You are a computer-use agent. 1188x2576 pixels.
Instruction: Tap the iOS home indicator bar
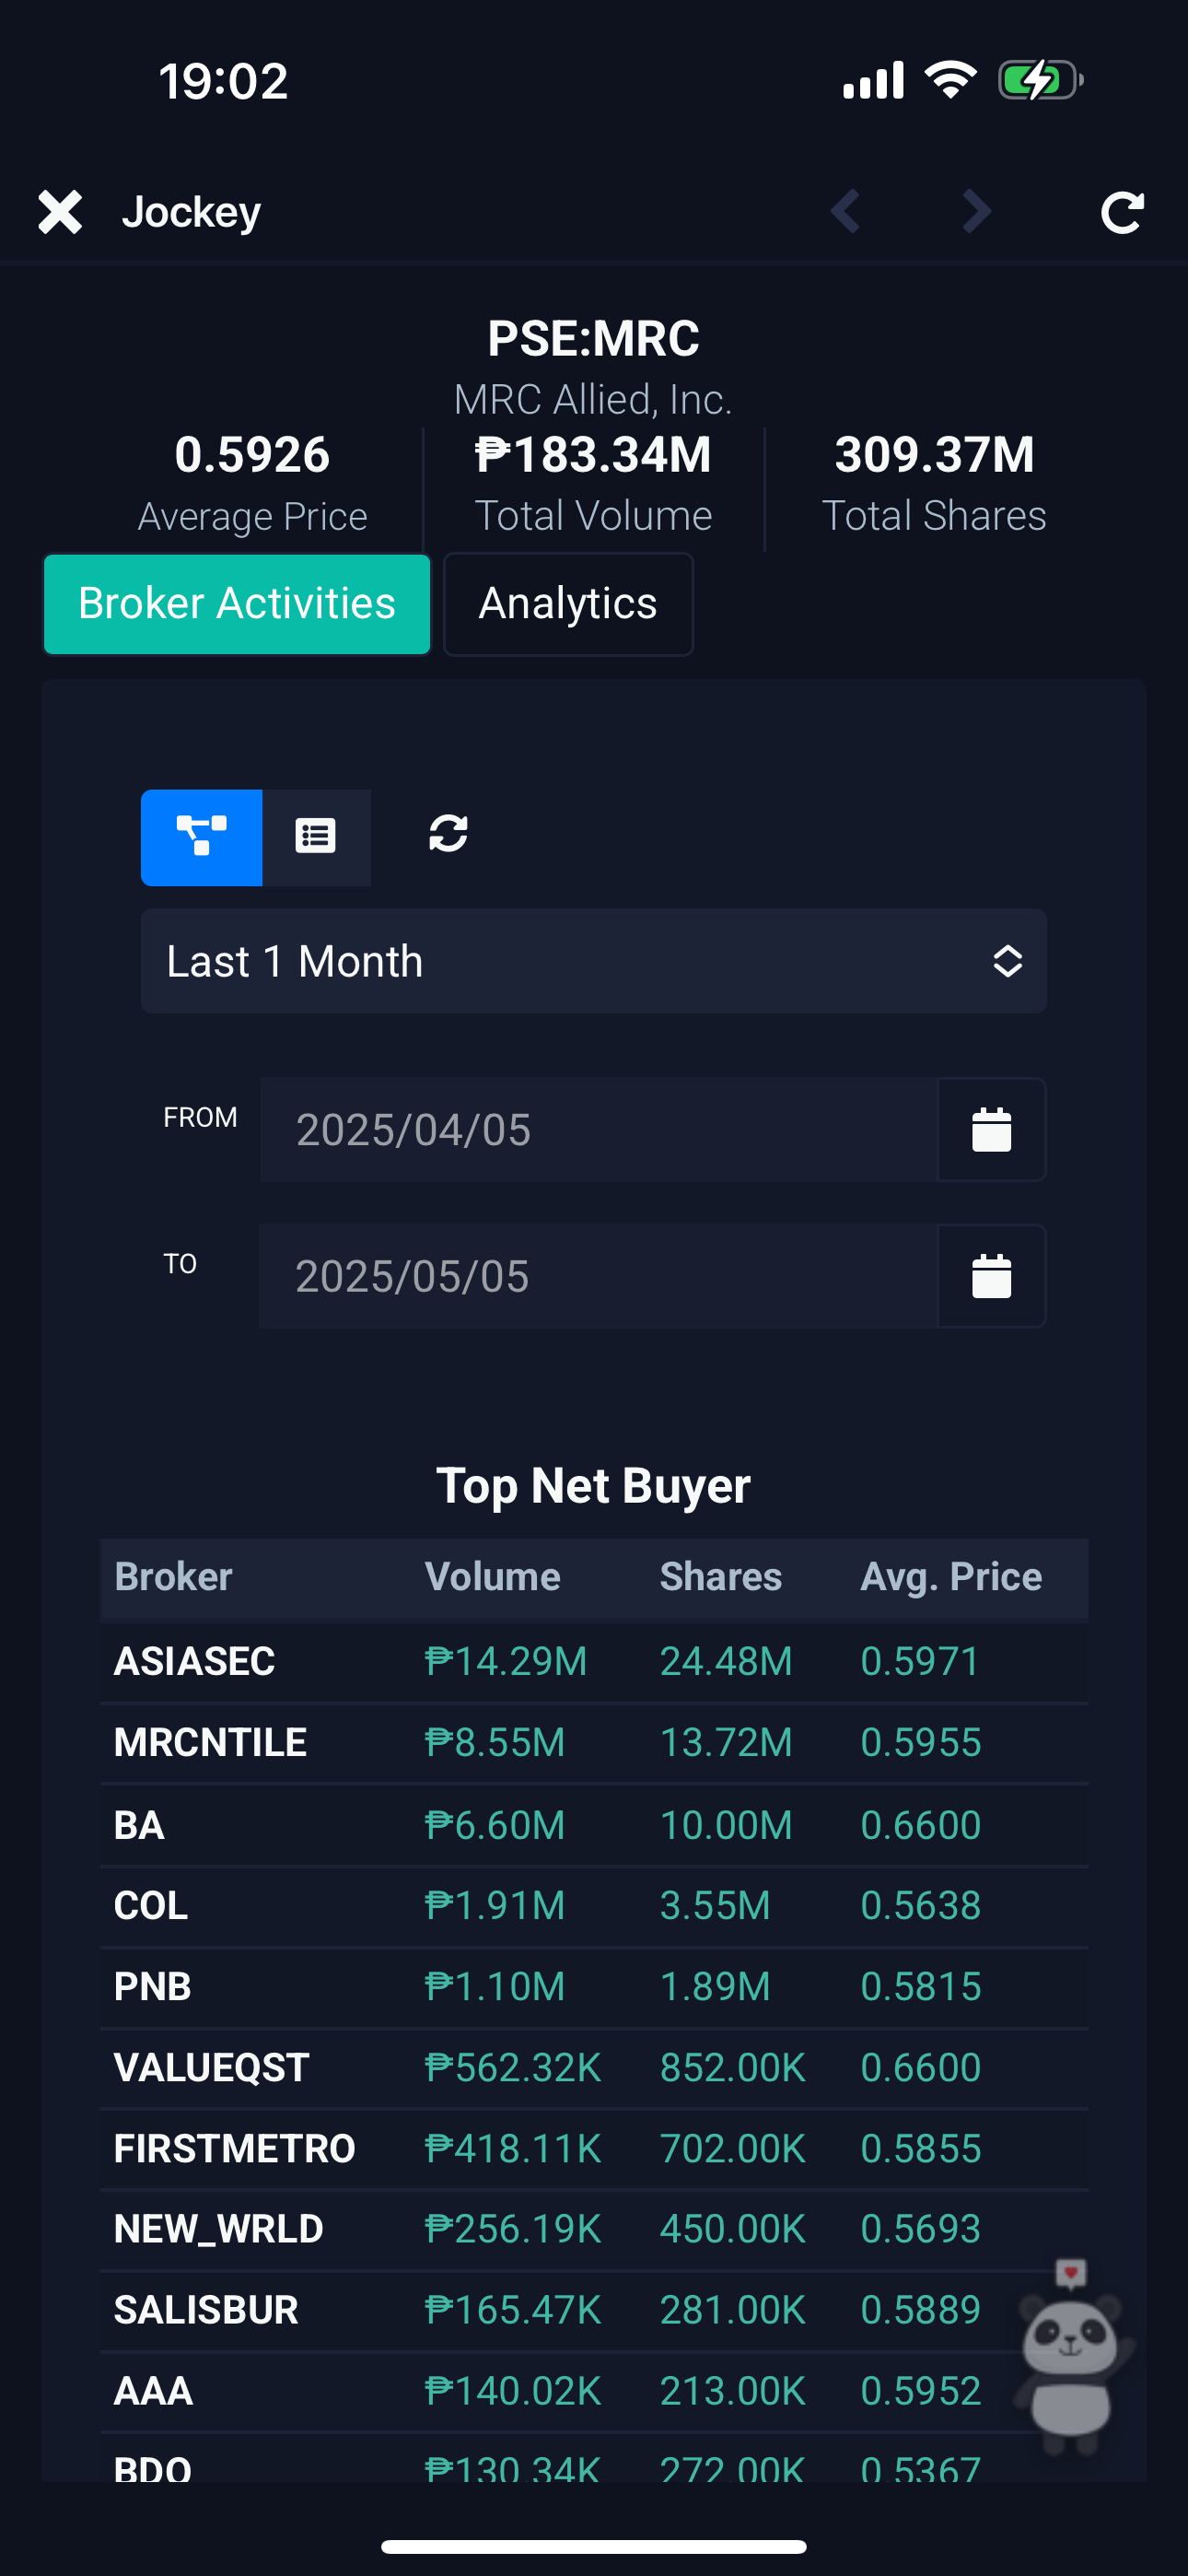(593, 2546)
